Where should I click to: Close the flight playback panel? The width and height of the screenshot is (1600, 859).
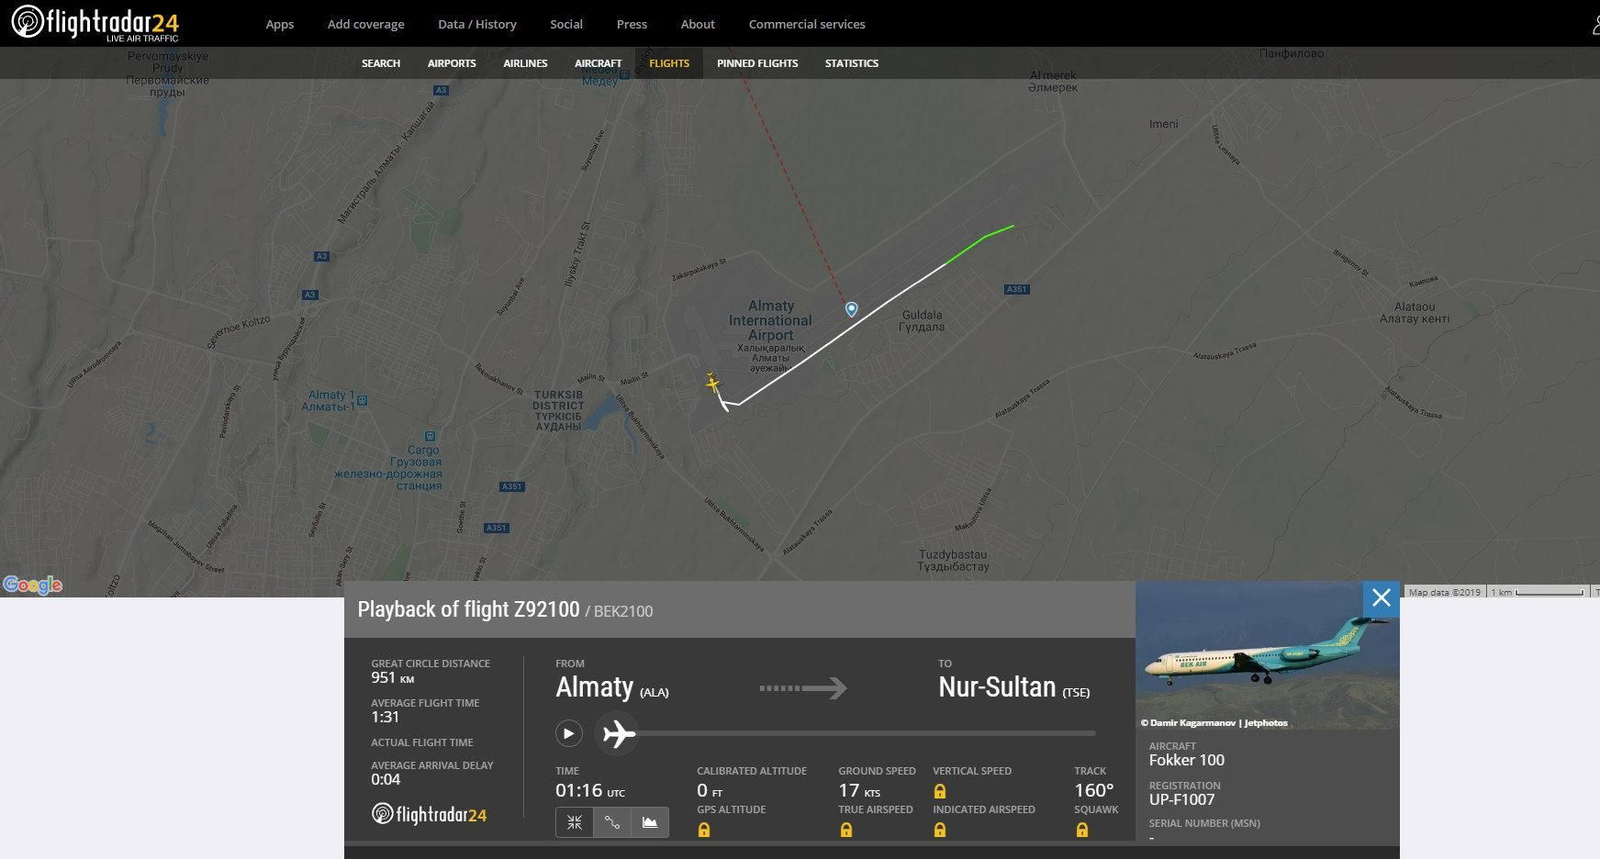[x=1381, y=598]
